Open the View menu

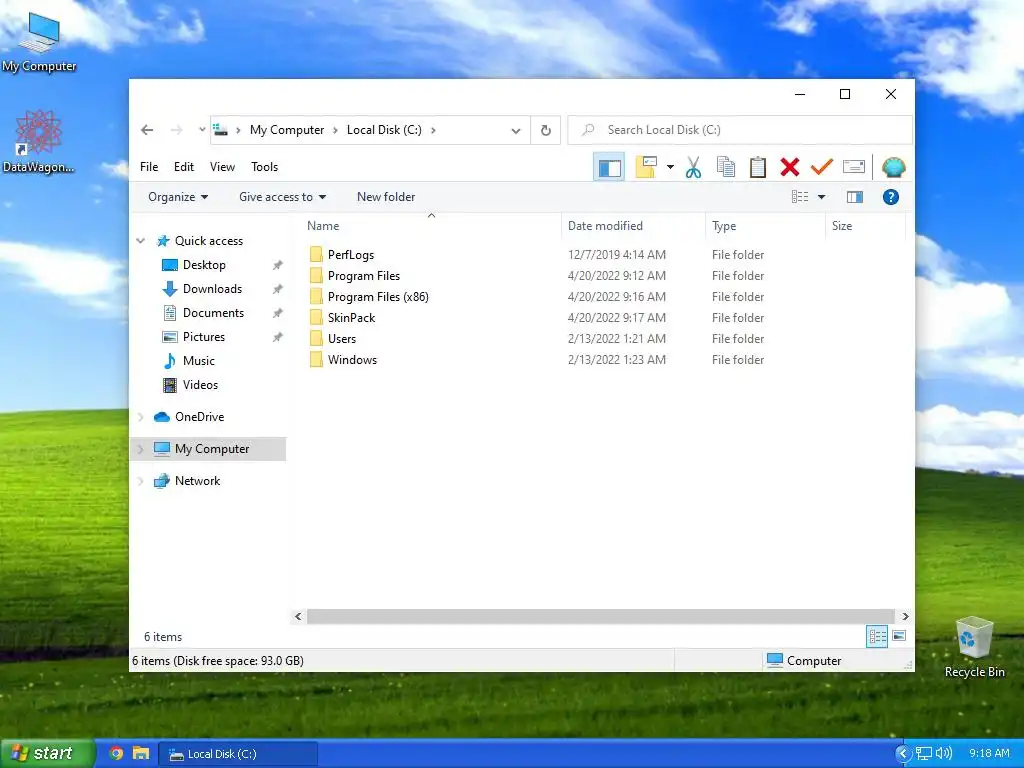222,167
